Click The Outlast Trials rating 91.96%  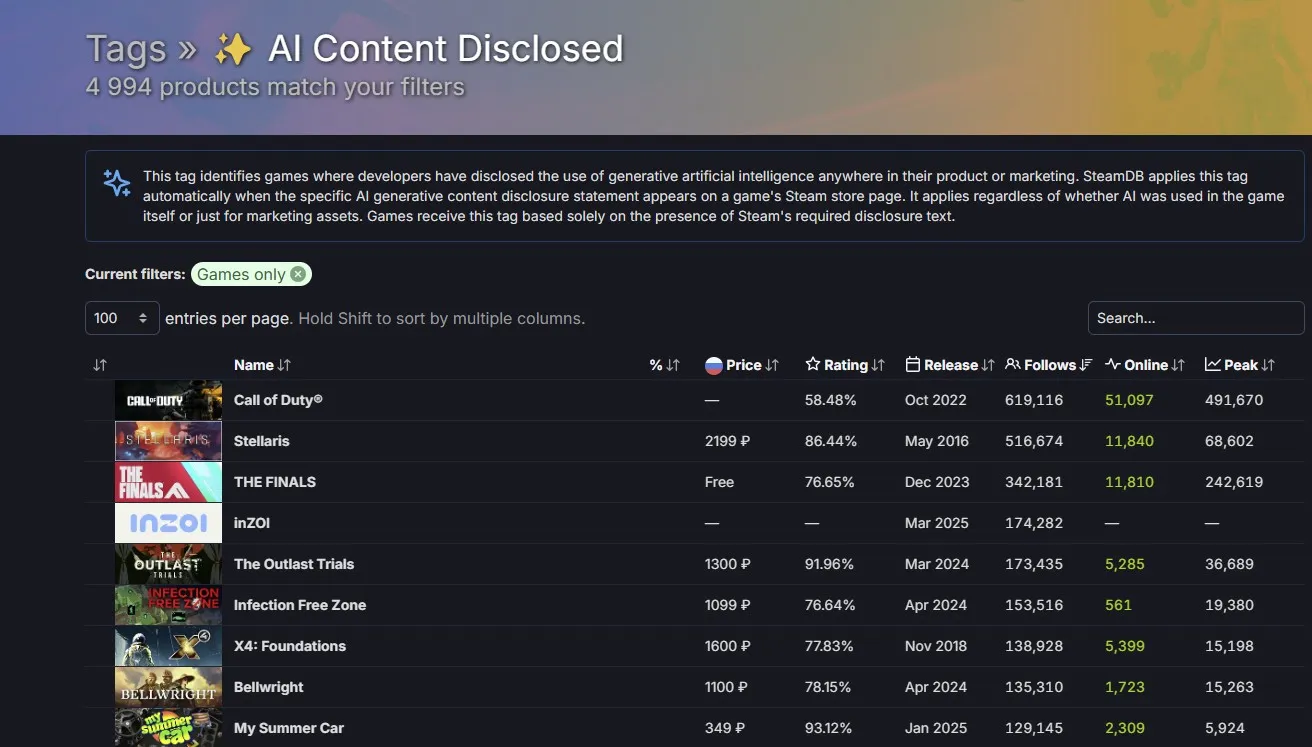[830, 564]
